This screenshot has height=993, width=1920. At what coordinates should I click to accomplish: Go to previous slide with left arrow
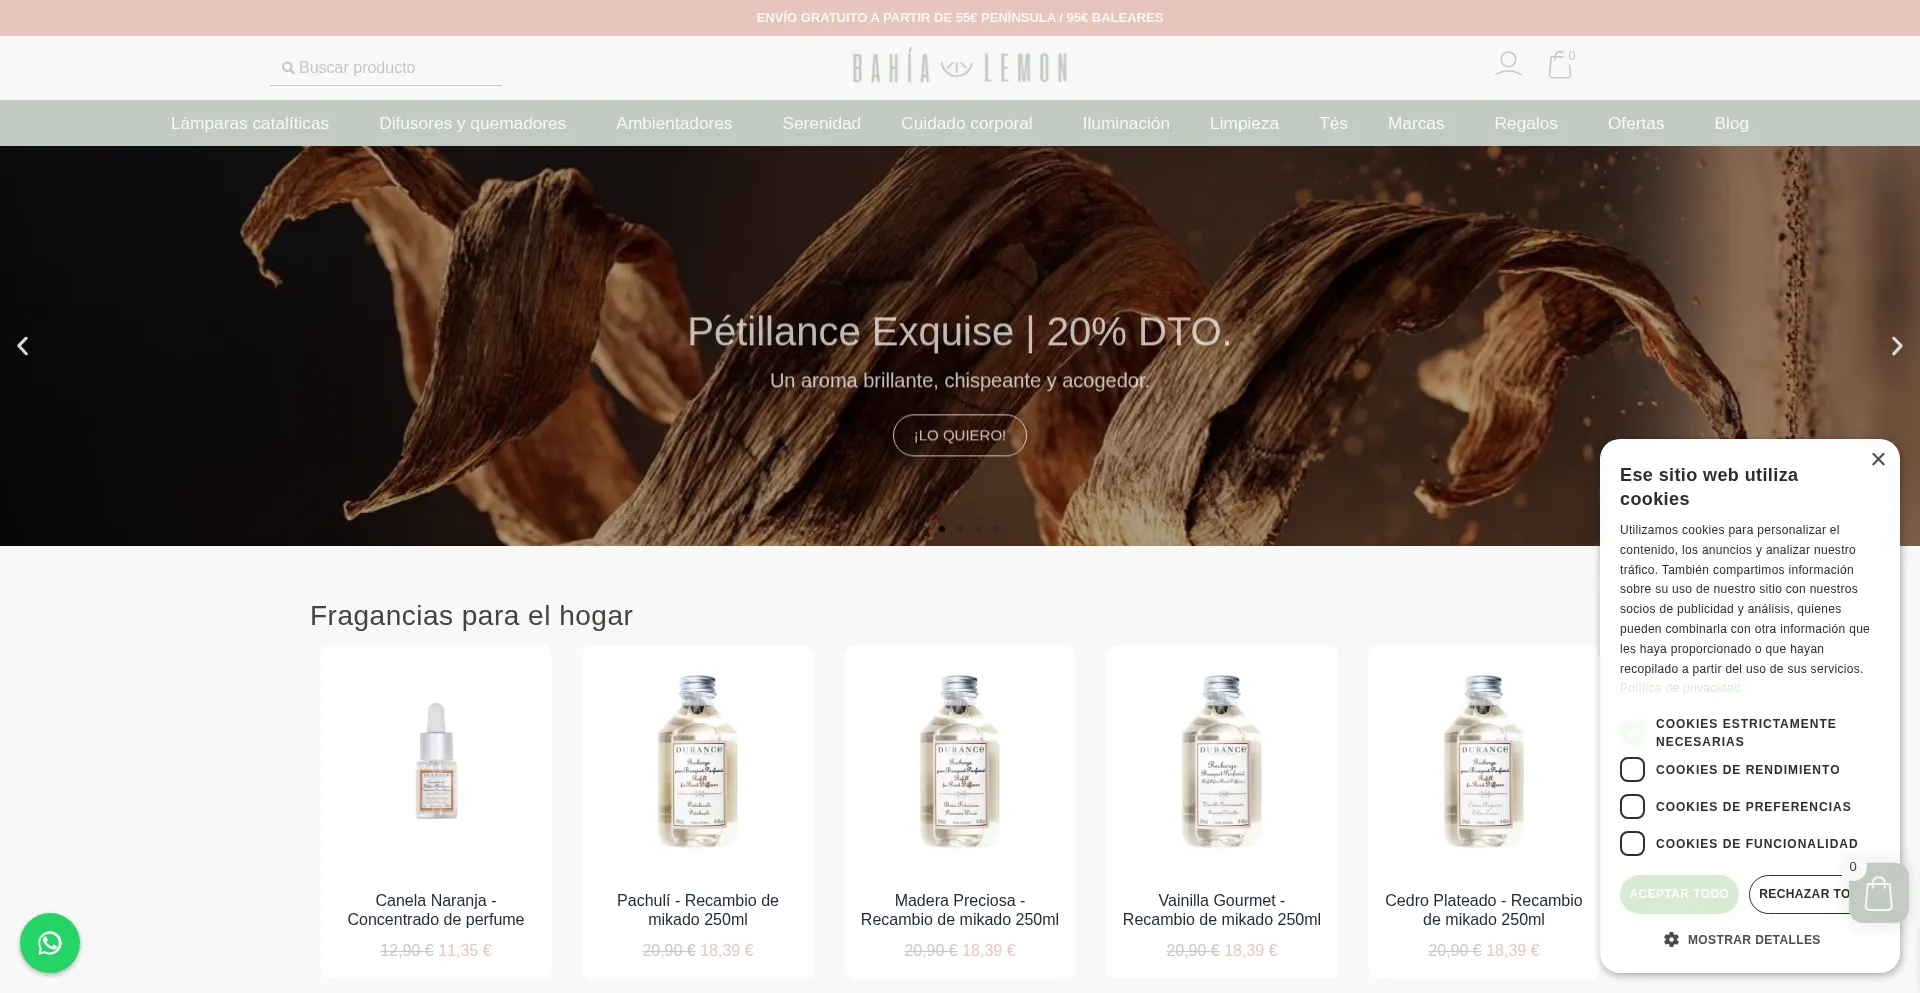(x=23, y=346)
